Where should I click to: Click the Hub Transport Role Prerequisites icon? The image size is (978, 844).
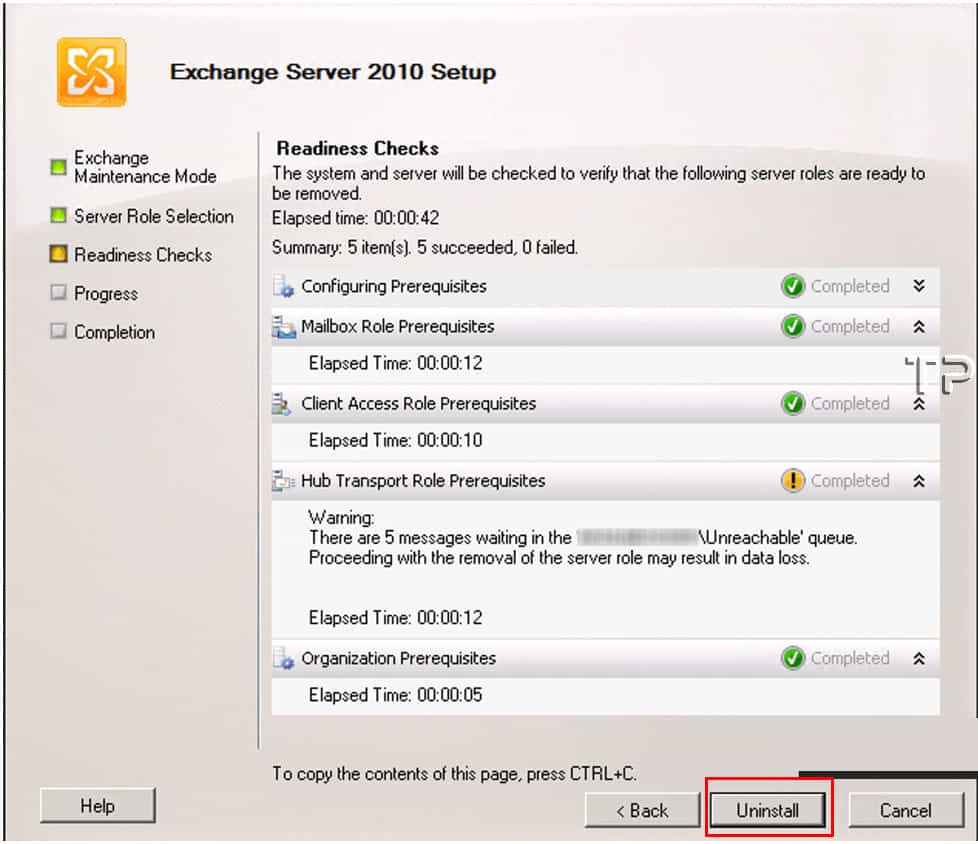click(x=284, y=481)
